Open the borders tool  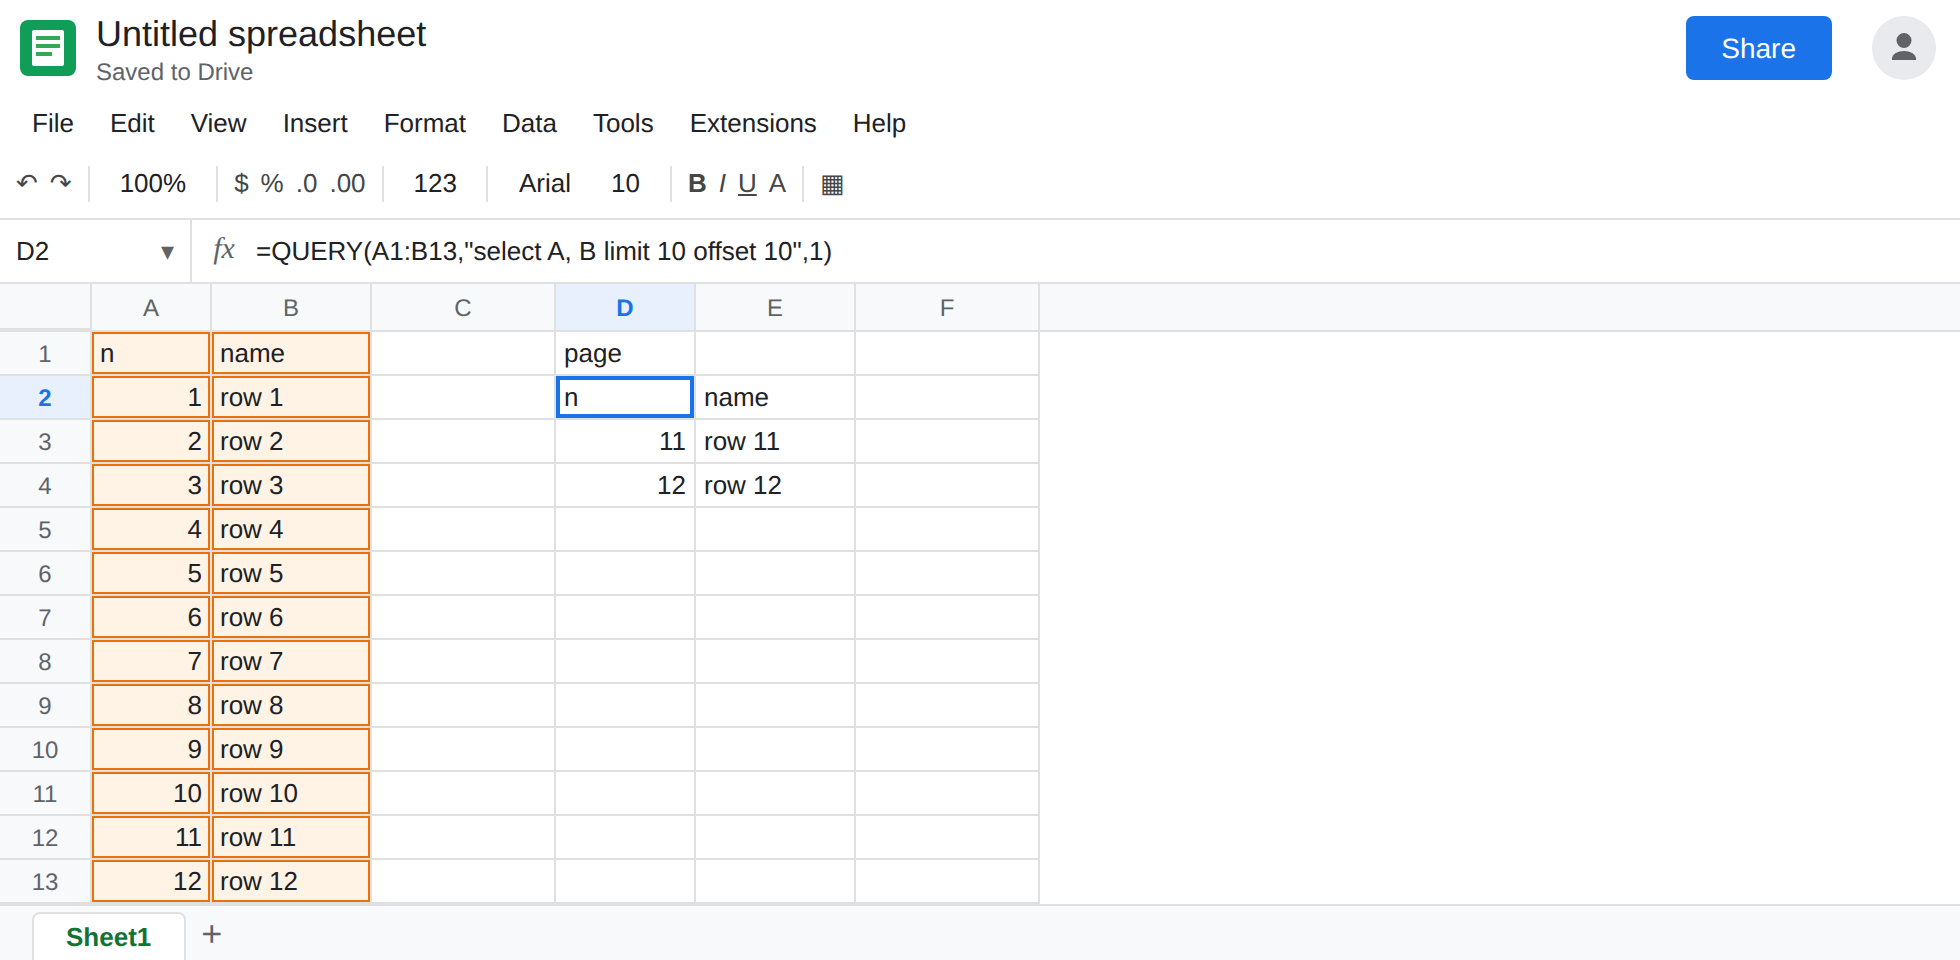coord(832,184)
